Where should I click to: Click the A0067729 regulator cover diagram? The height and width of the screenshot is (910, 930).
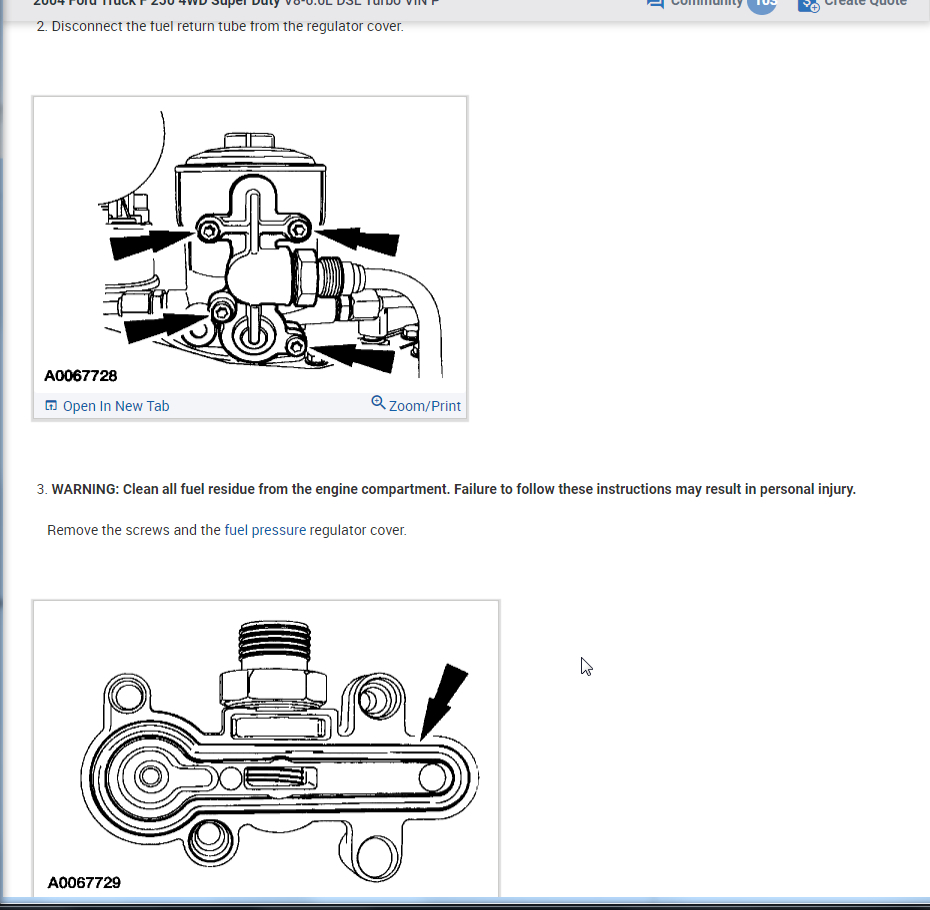click(266, 749)
